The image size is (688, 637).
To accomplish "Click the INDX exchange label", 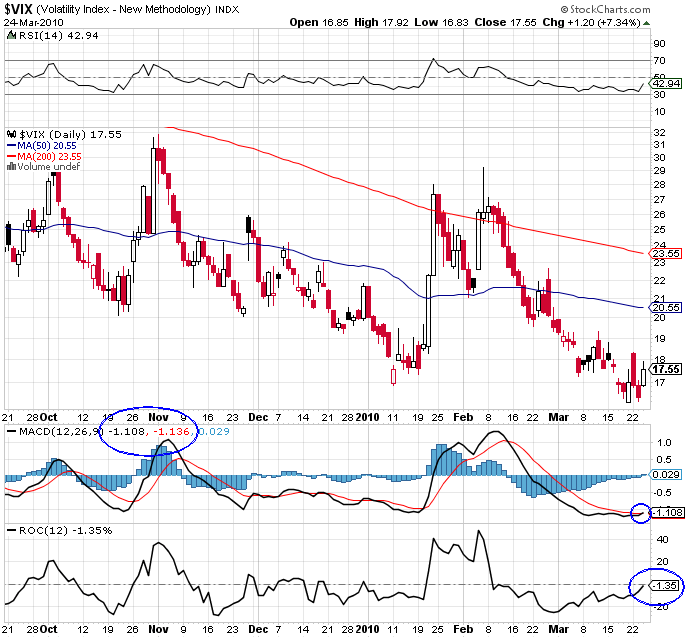I will click(227, 10).
